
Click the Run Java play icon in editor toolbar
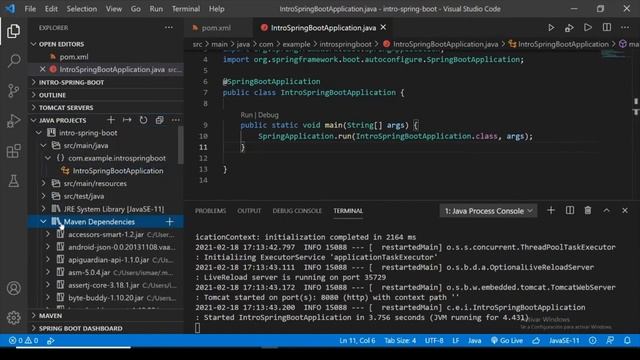(x=551, y=28)
